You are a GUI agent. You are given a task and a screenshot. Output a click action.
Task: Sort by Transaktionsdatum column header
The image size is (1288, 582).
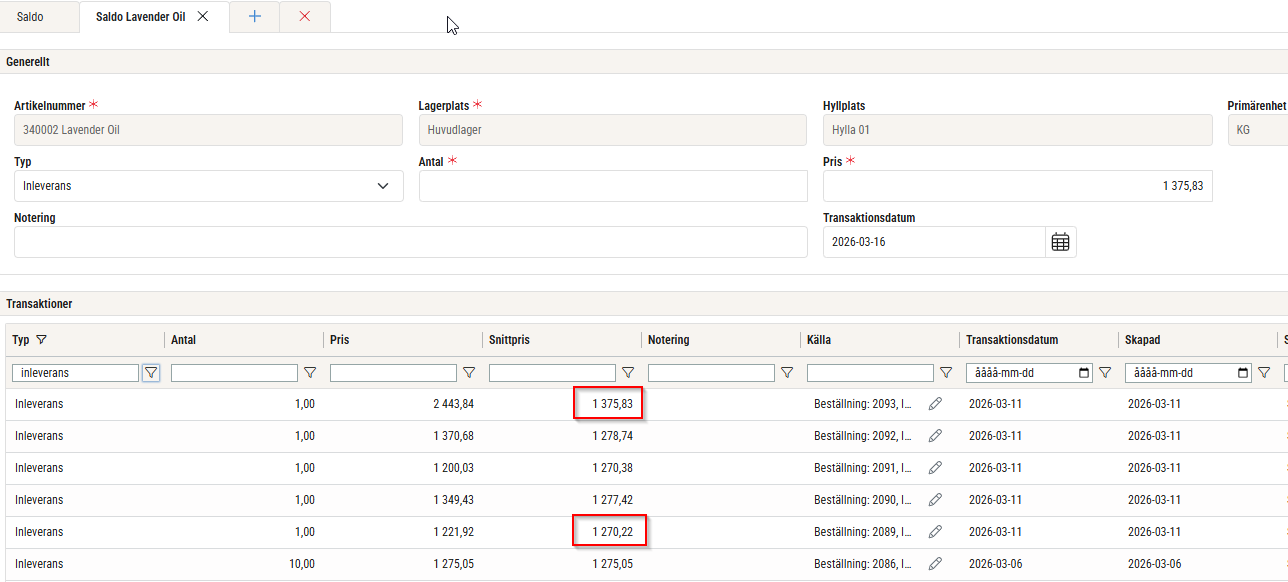click(1011, 340)
